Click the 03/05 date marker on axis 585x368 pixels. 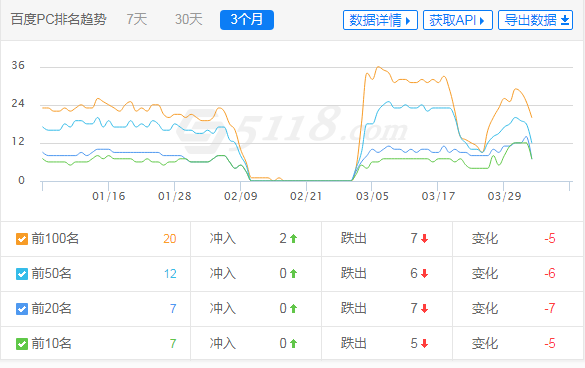(x=372, y=196)
